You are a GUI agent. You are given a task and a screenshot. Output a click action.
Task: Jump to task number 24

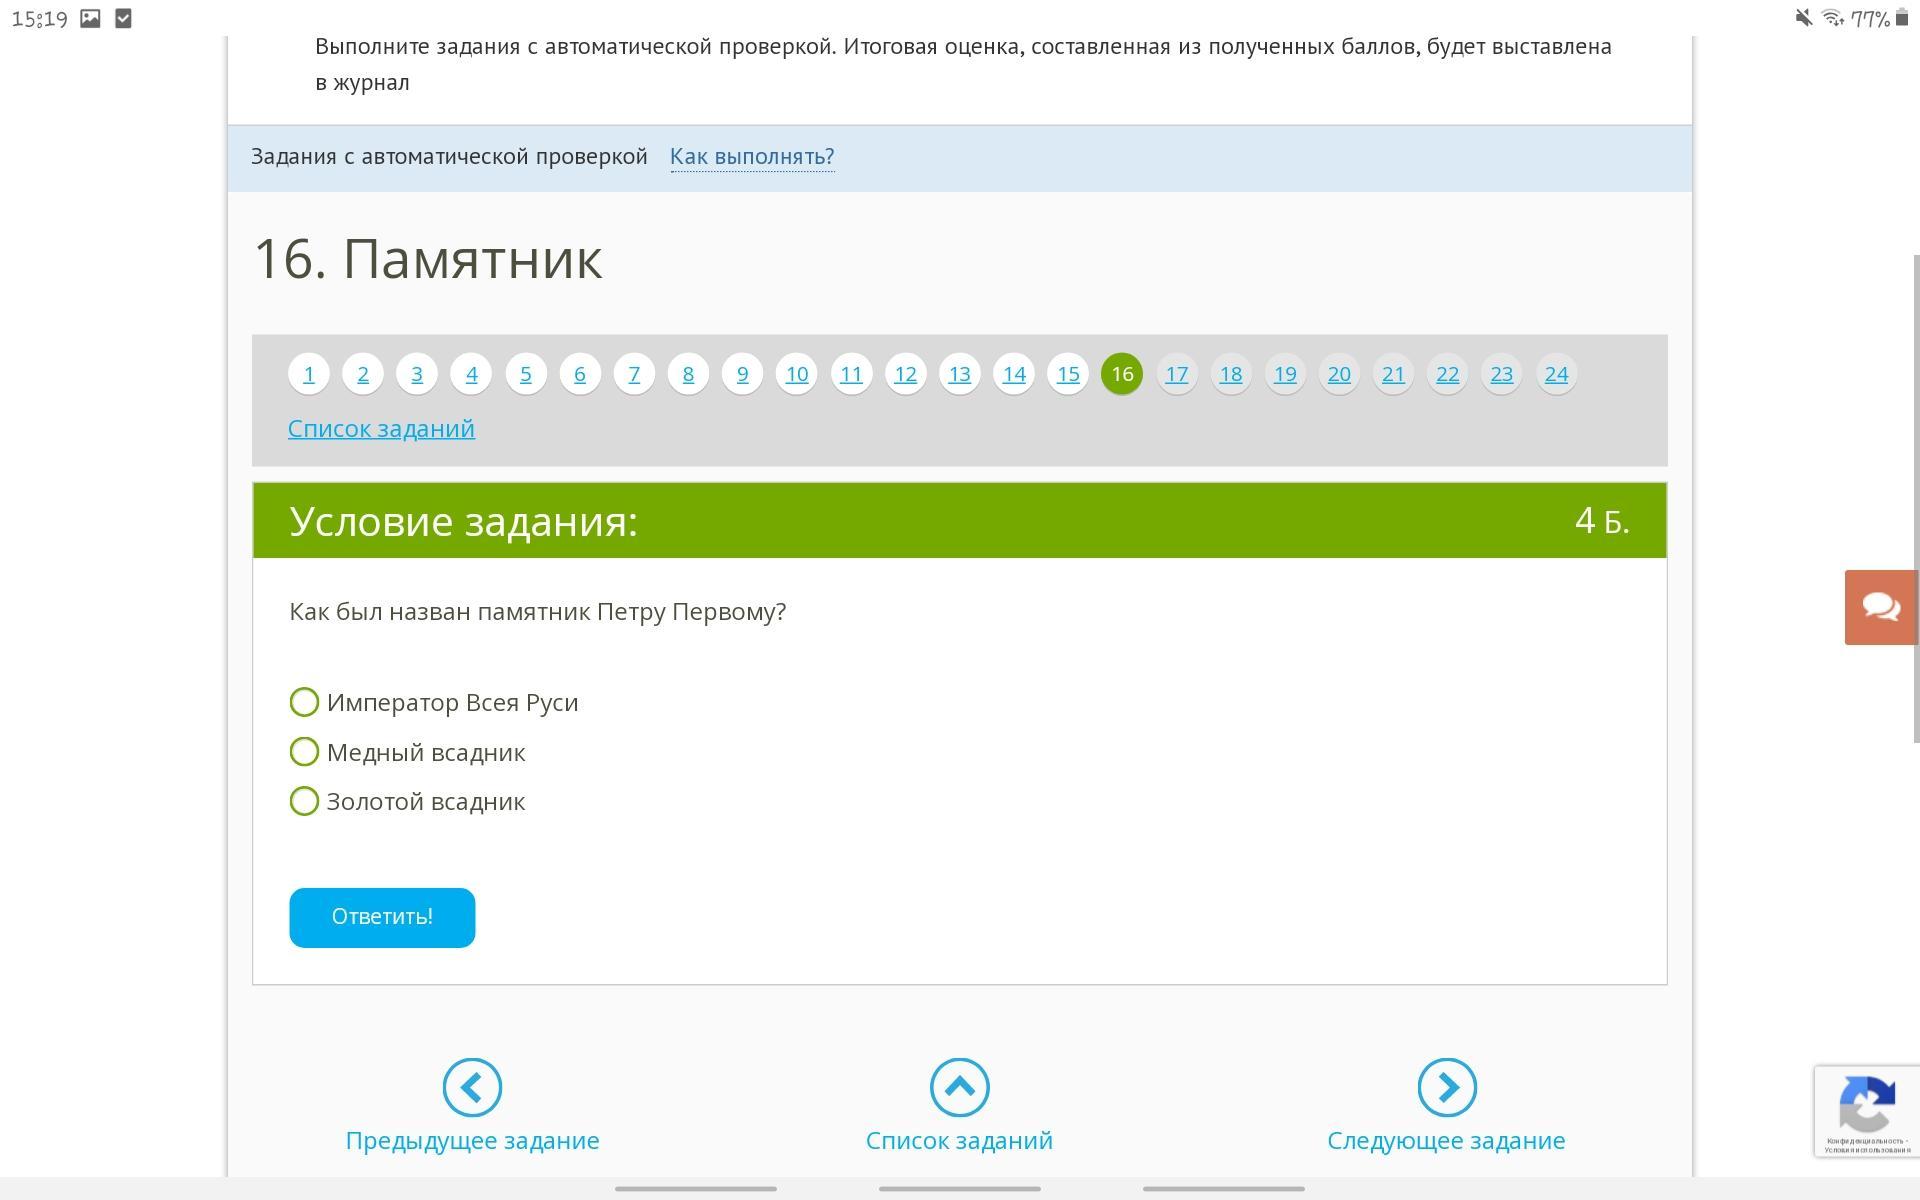tap(1556, 374)
